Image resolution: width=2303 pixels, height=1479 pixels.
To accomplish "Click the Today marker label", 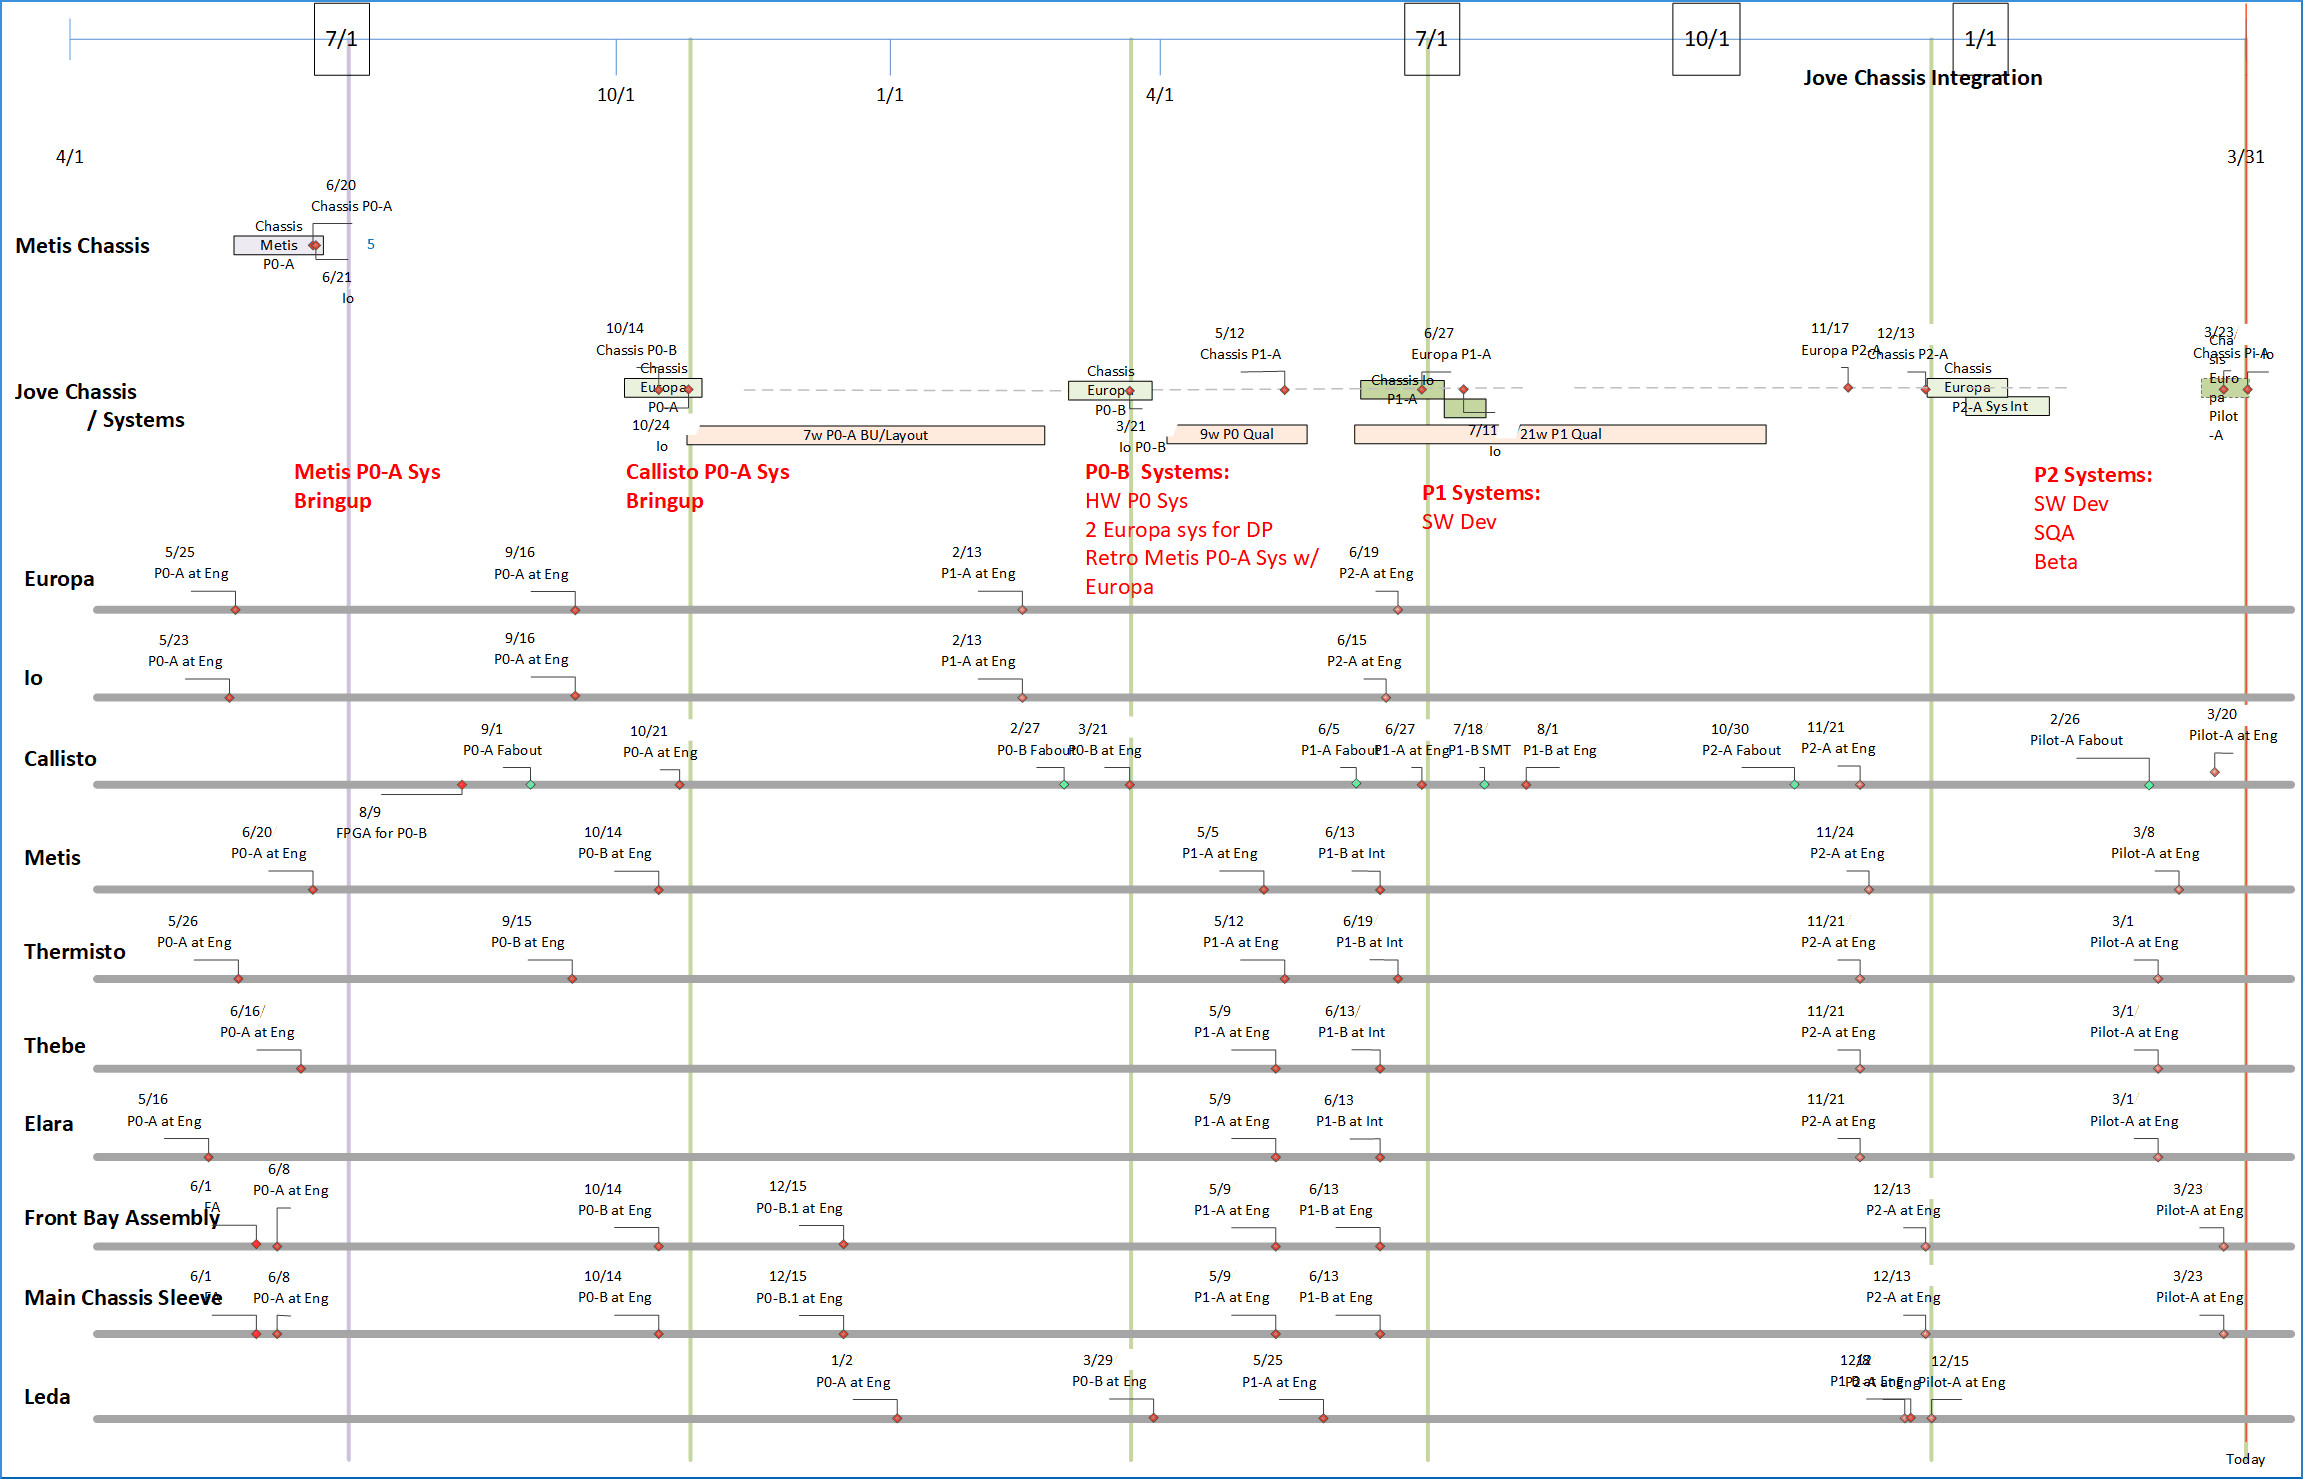I will pos(2245,1459).
